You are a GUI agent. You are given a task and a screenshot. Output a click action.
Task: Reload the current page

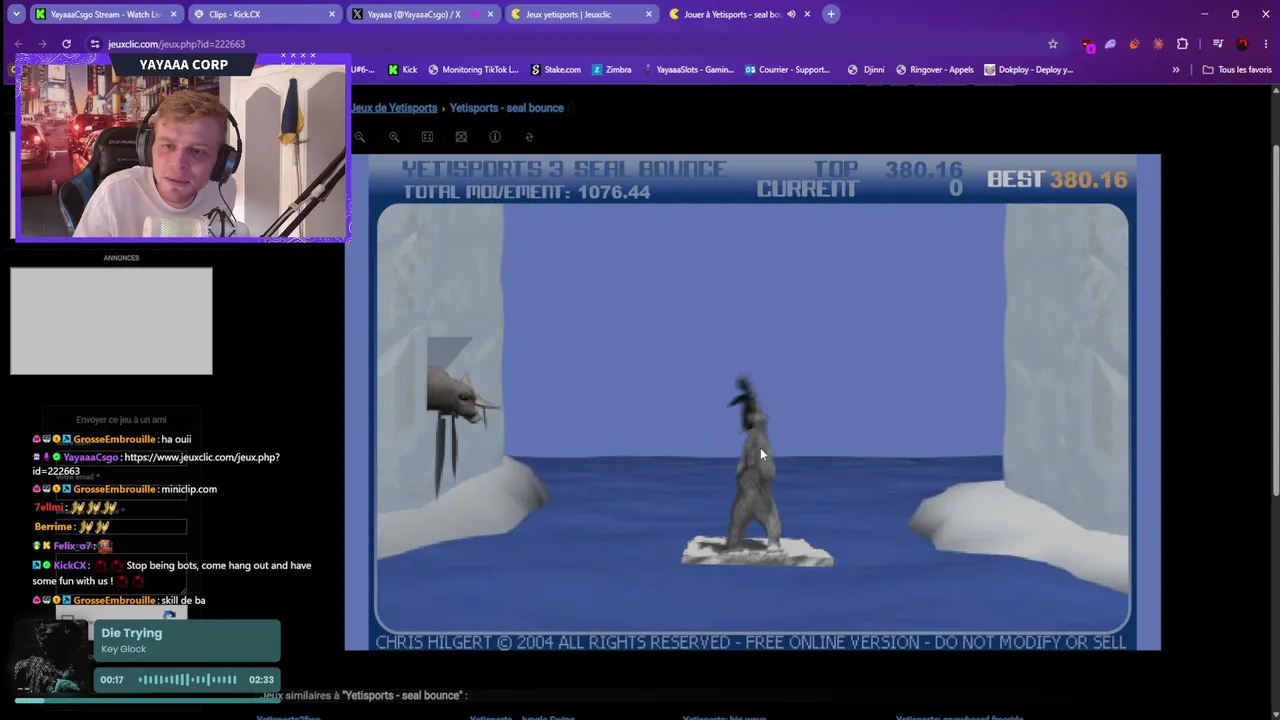point(66,44)
